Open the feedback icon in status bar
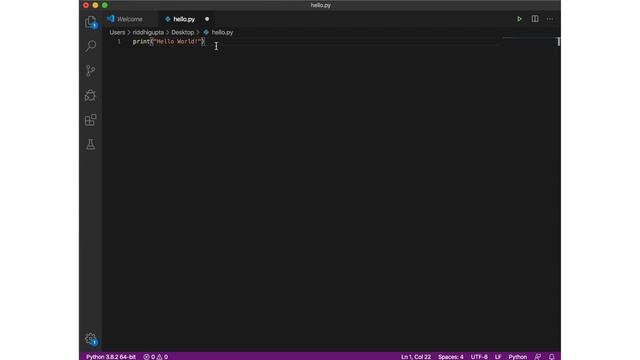This screenshot has width=640, height=360. [x=538, y=357]
